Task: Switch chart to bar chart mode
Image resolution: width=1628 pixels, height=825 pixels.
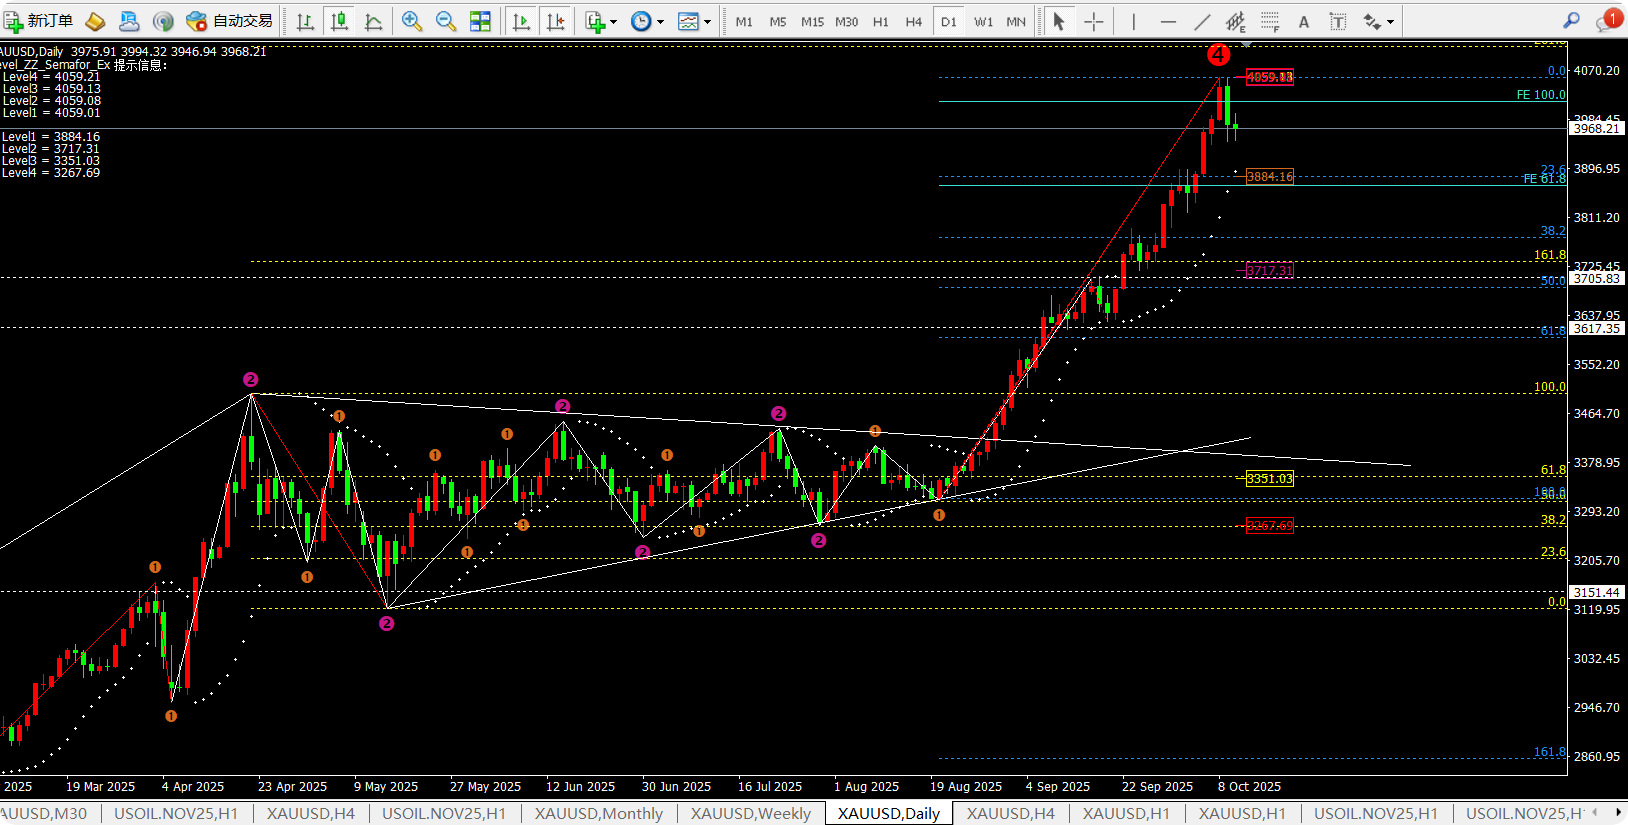Action: point(305,21)
